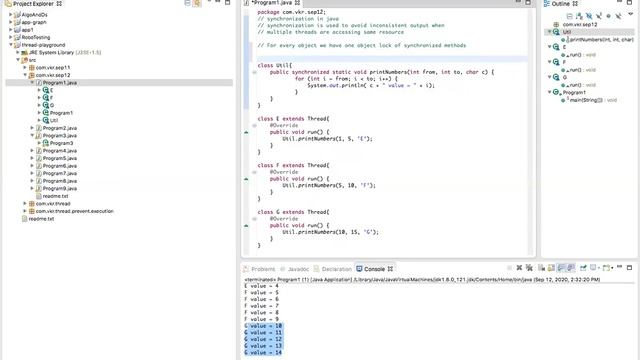This screenshot has height=360, width=640.
Task: Click the Outline view tab
Action: coord(561,4)
